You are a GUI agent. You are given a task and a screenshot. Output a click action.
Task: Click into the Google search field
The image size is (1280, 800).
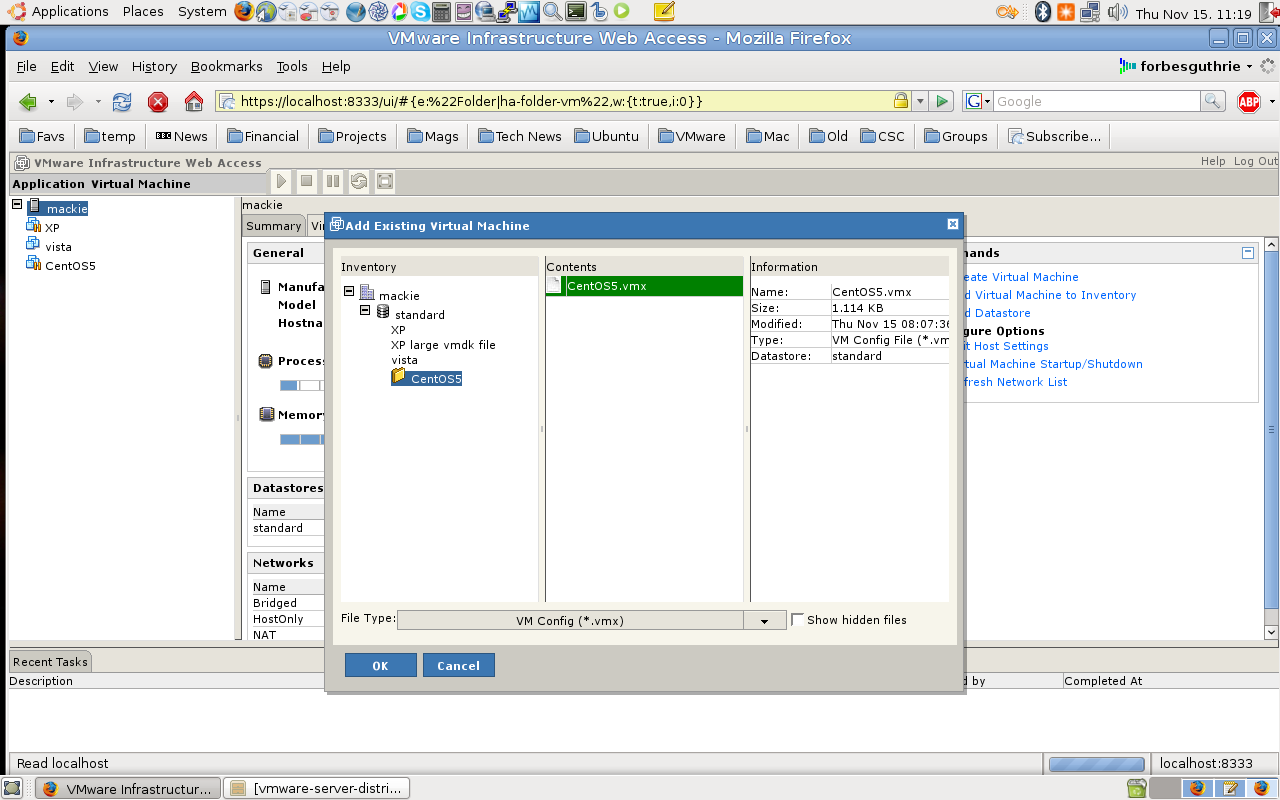tap(1096, 101)
